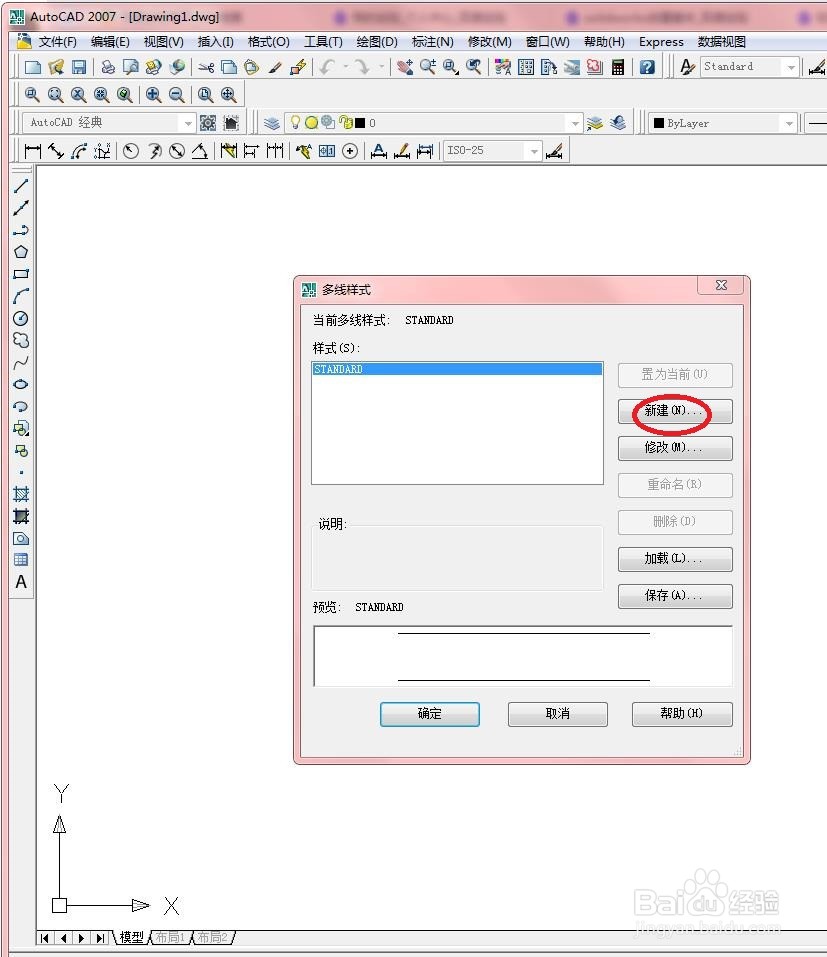The height and width of the screenshot is (957, 827).
Task: Click the Undo arrow icon
Action: 328,67
